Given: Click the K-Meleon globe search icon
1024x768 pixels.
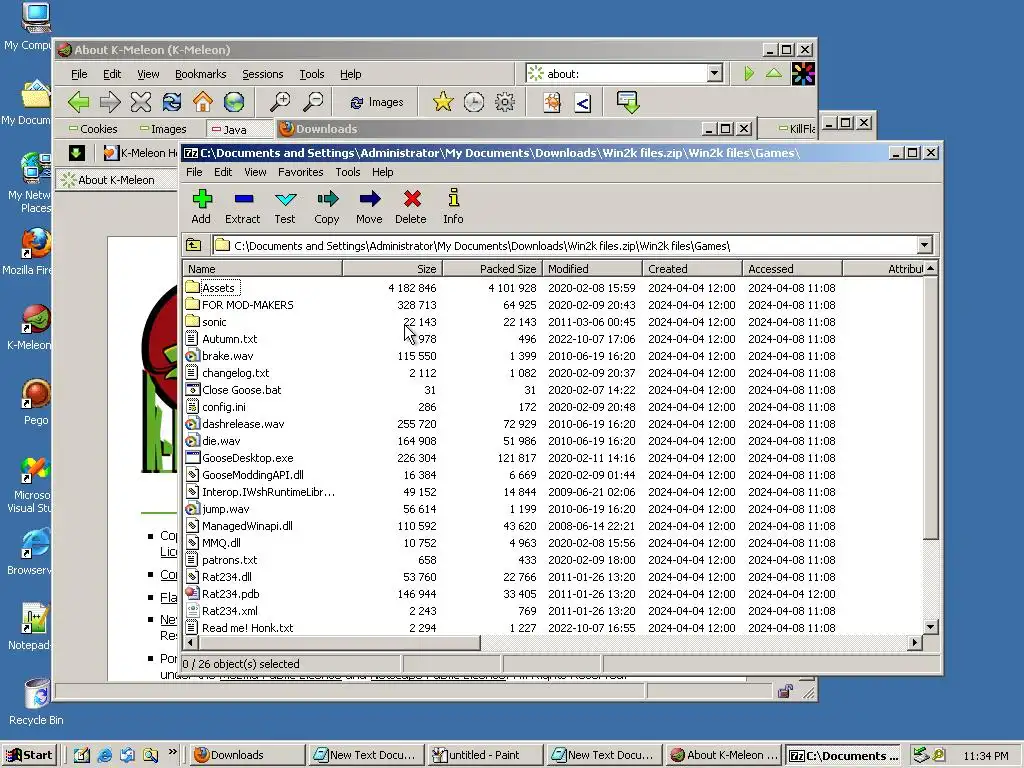Looking at the screenshot, I should (x=234, y=102).
